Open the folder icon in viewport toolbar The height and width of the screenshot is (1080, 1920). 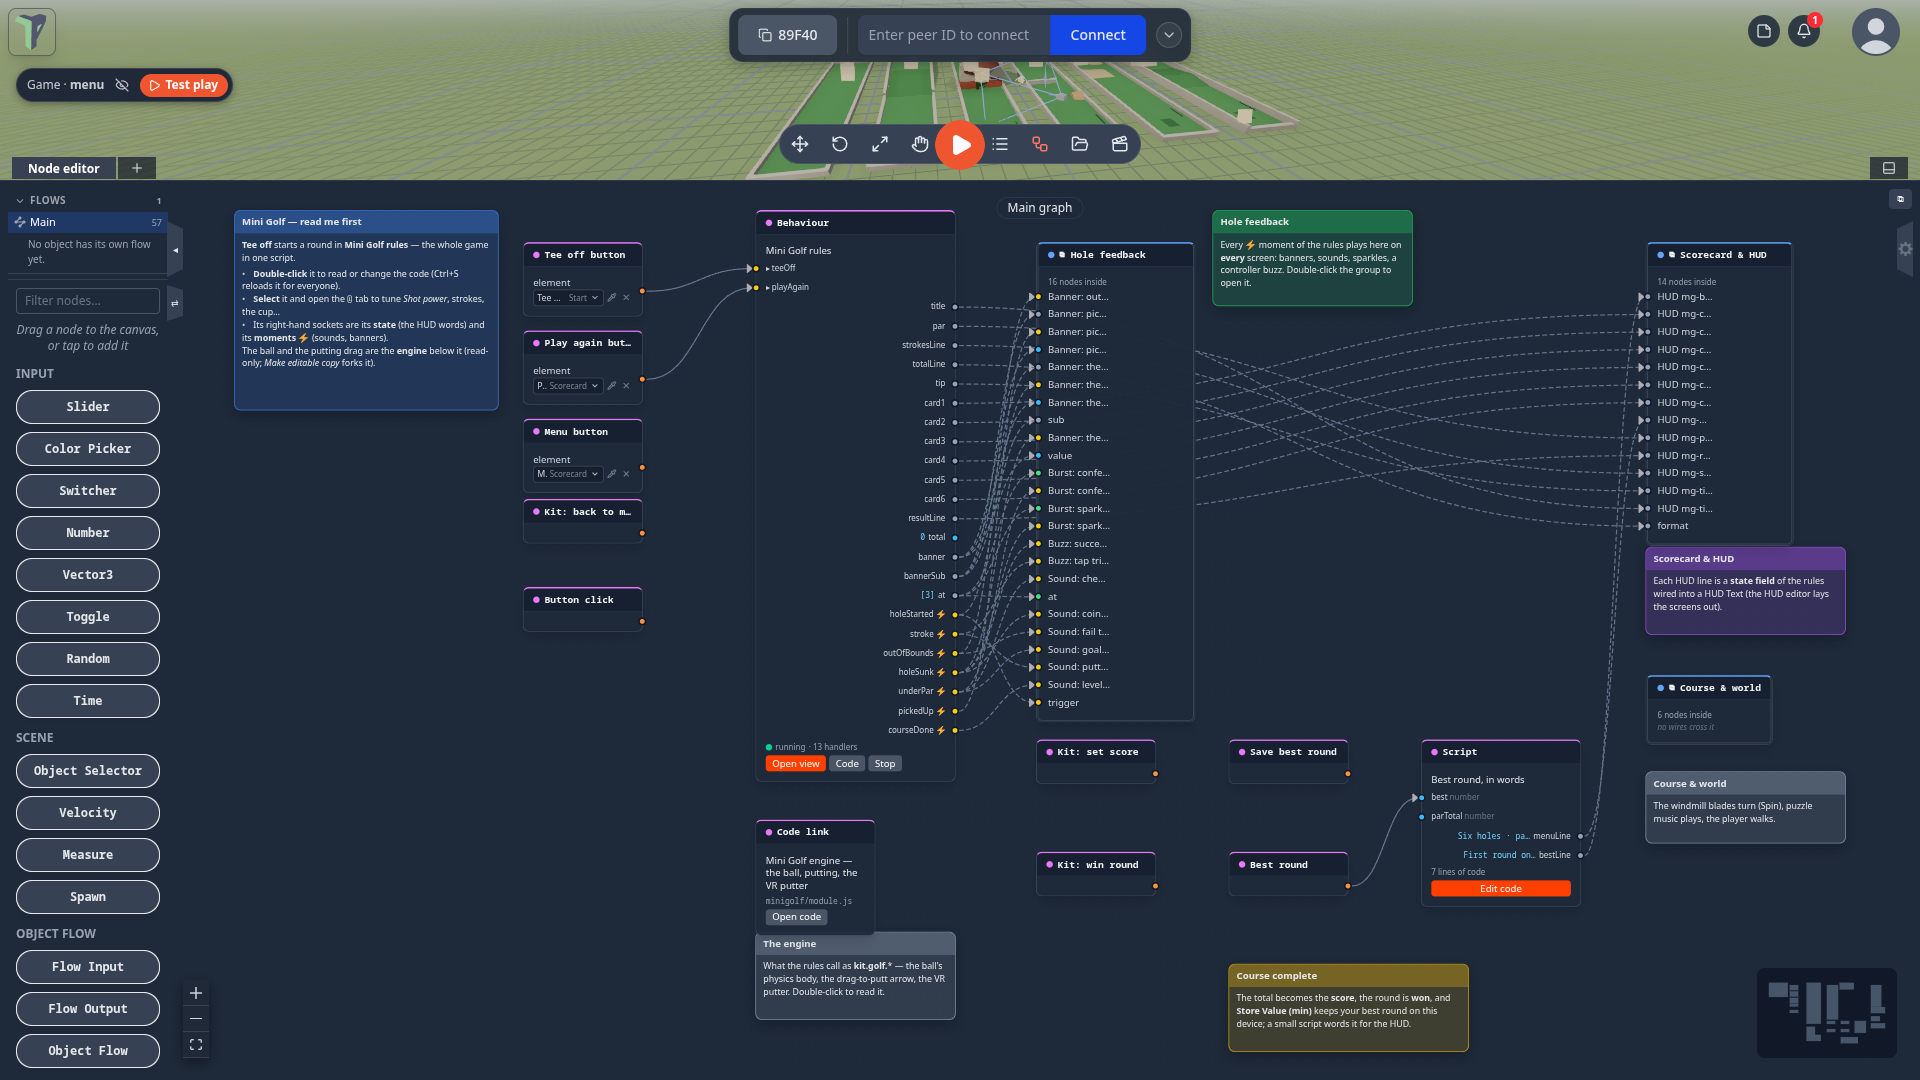[x=1080, y=144]
